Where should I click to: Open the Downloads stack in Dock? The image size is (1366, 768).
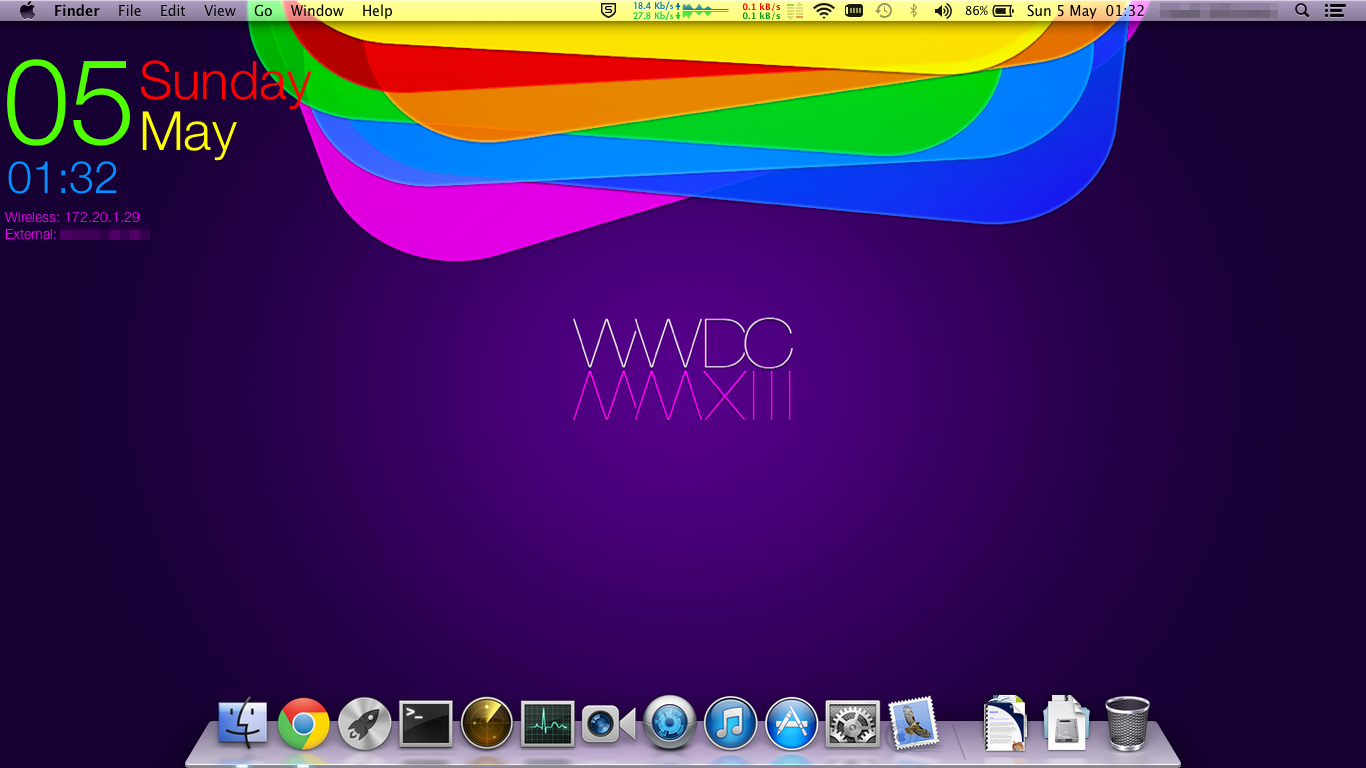1067,722
